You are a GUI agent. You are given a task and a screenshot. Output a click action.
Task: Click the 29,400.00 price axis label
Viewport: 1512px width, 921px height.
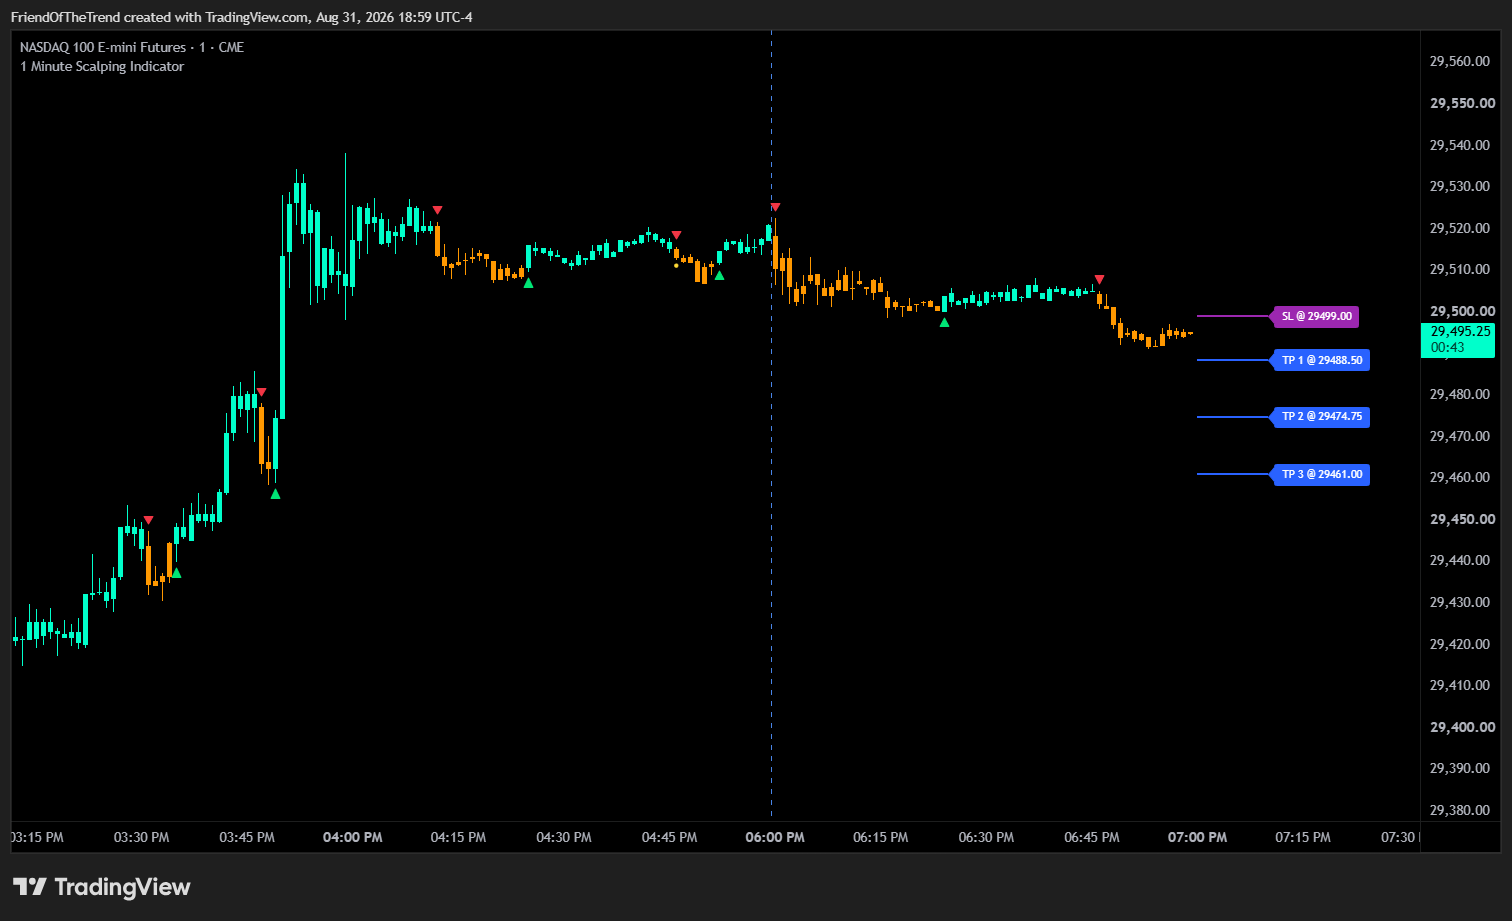tap(1463, 727)
